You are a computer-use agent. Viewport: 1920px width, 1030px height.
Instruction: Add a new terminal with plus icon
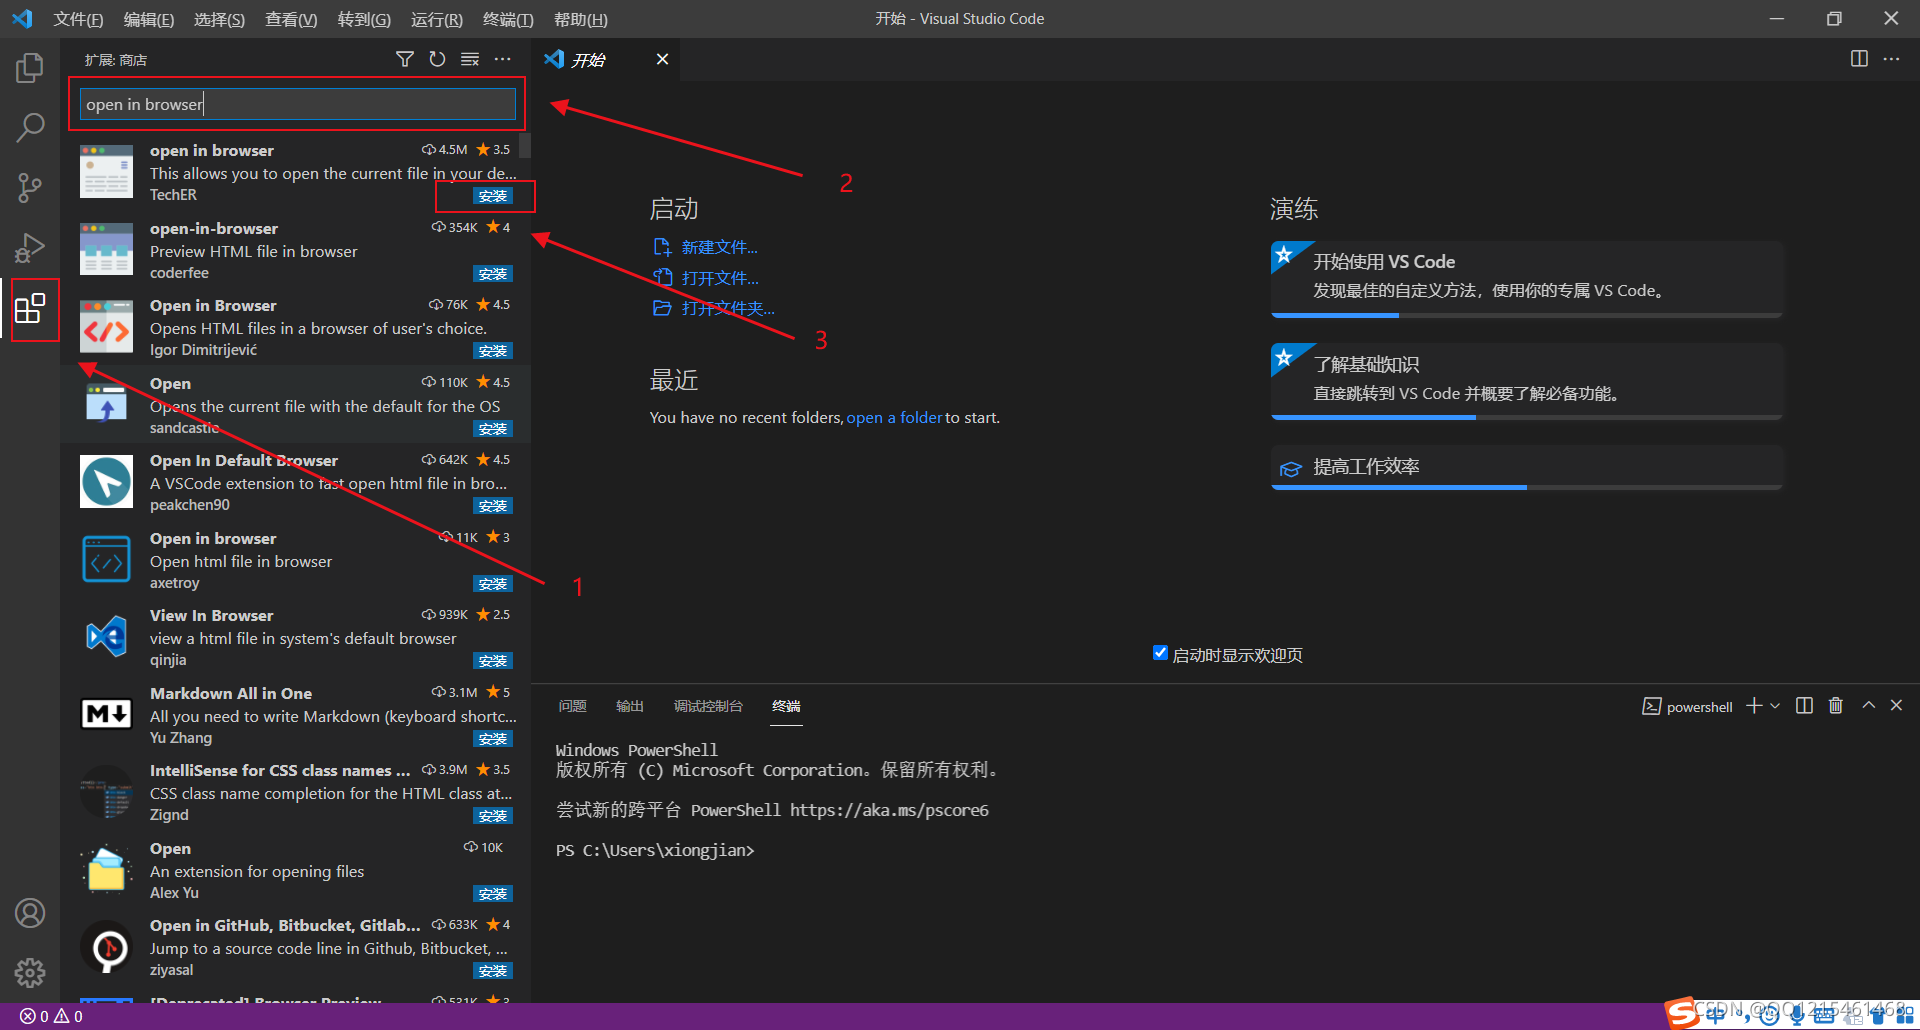tap(1754, 706)
